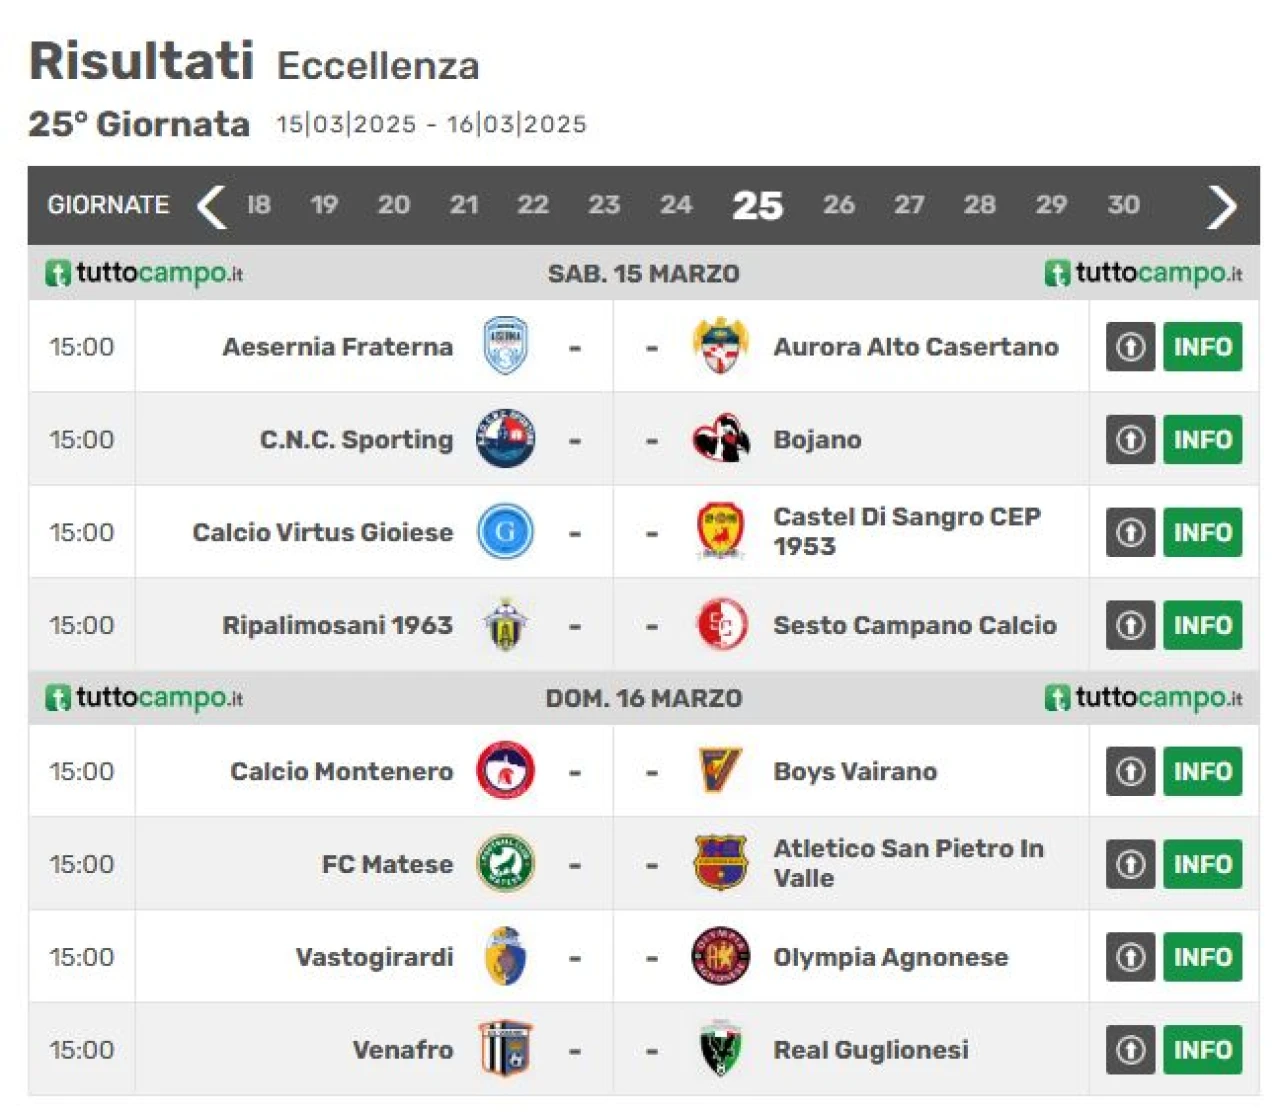Click the Olympia Agnonese team logo
The width and height of the screenshot is (1280, 1112).
[720, 957]
